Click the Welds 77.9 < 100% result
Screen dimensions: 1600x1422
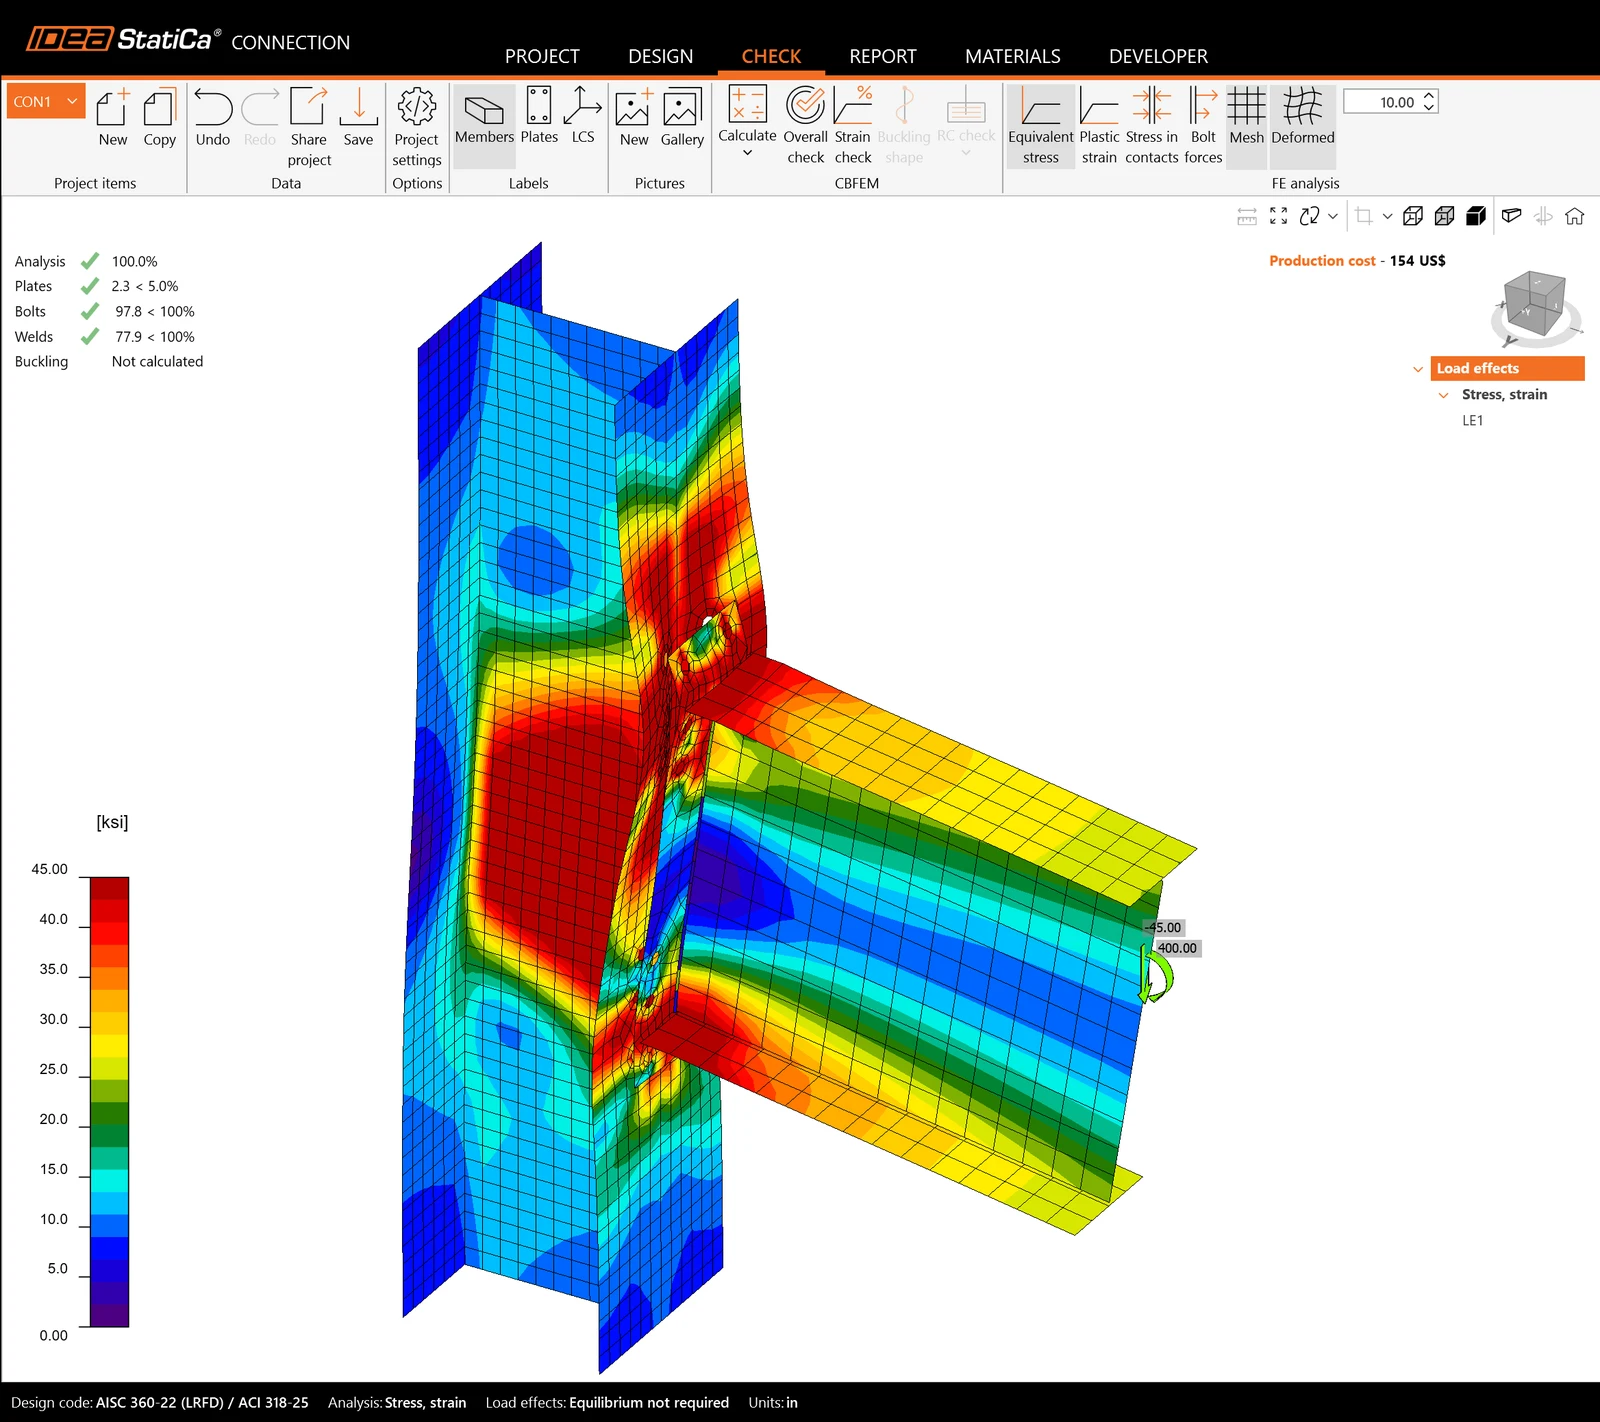(154, 337)
